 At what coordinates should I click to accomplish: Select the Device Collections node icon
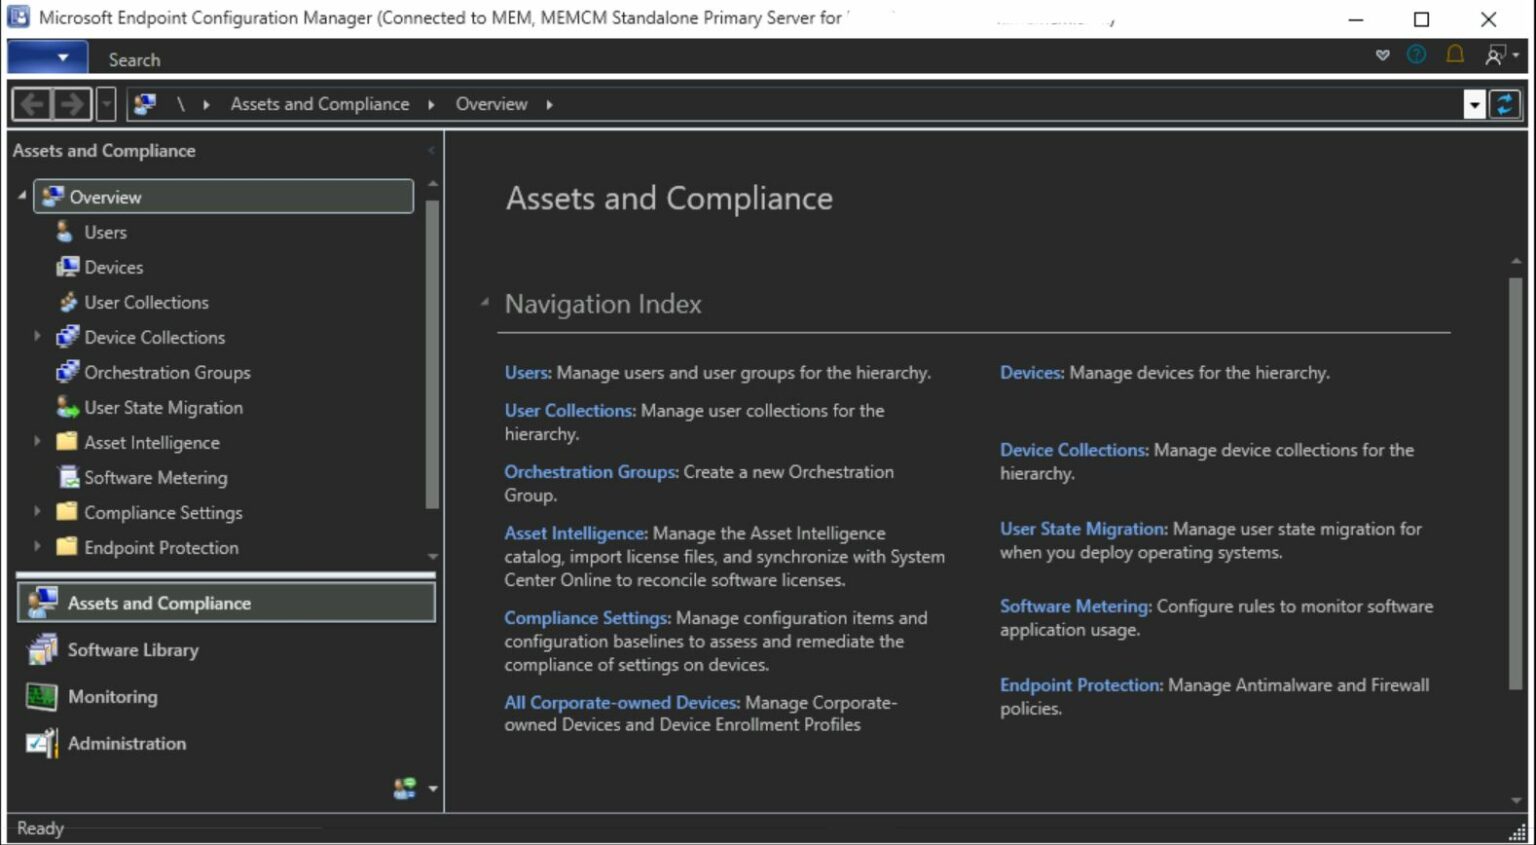67,337
